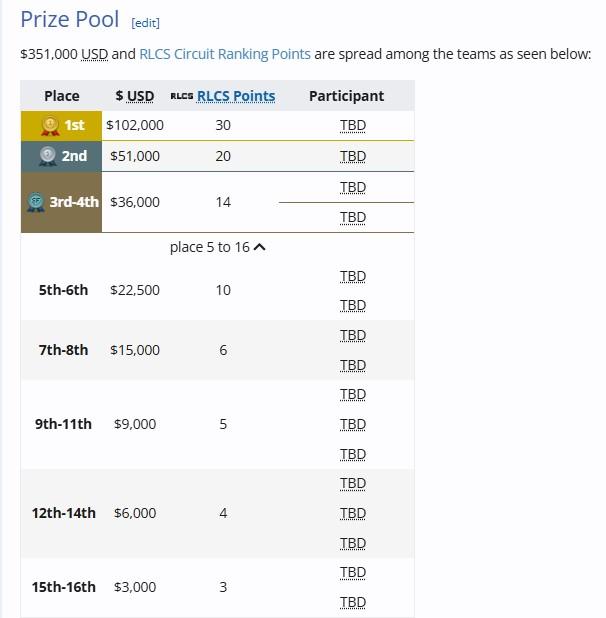Click the Prize Pool section heading
The image size is (606, 618).
69,19
